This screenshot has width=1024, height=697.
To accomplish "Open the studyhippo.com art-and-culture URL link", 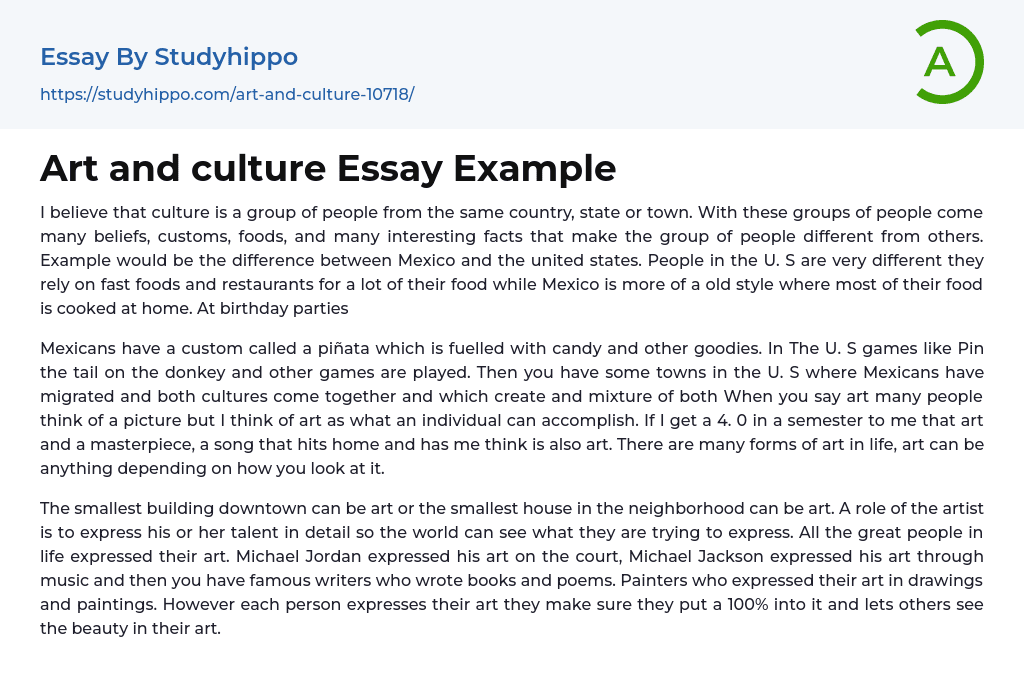I will coord(227,94).
